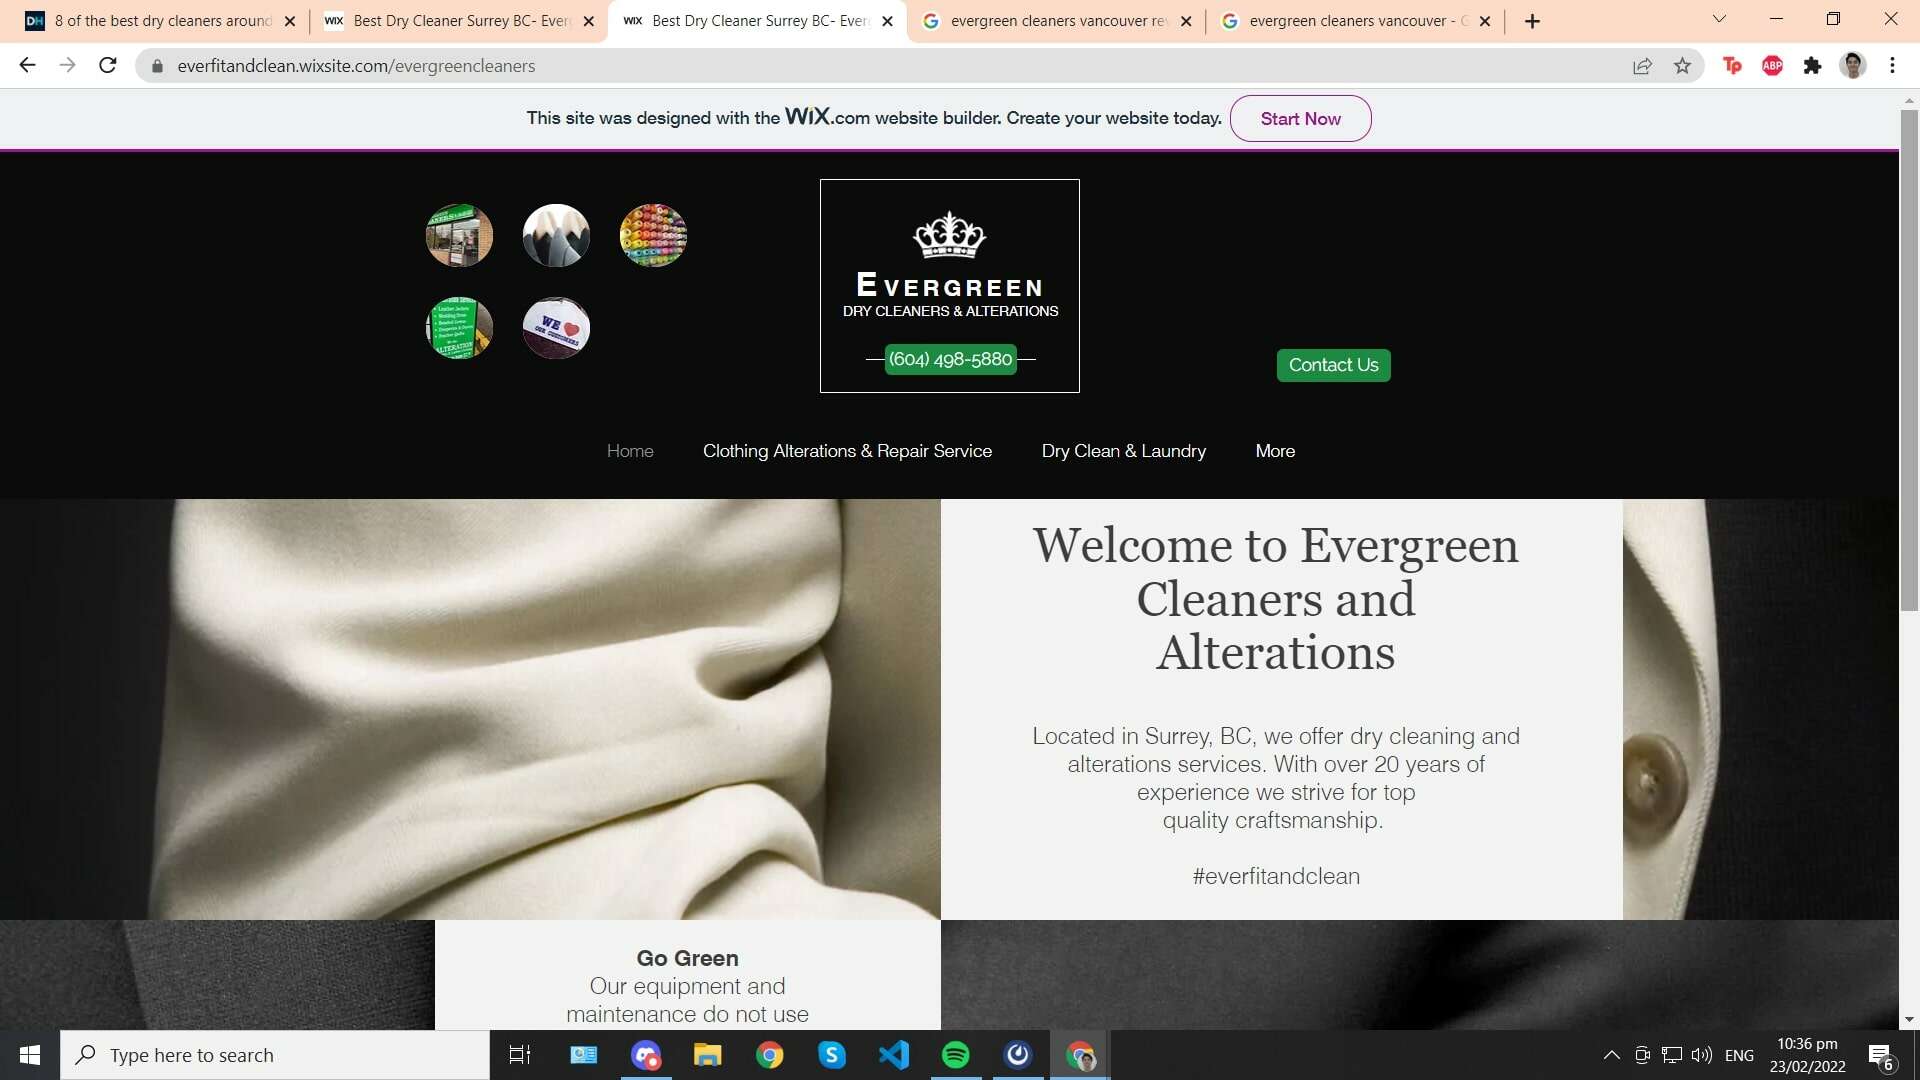Open a new browser tab
The image size is (1920, 1080).
tap(1532, 21)
